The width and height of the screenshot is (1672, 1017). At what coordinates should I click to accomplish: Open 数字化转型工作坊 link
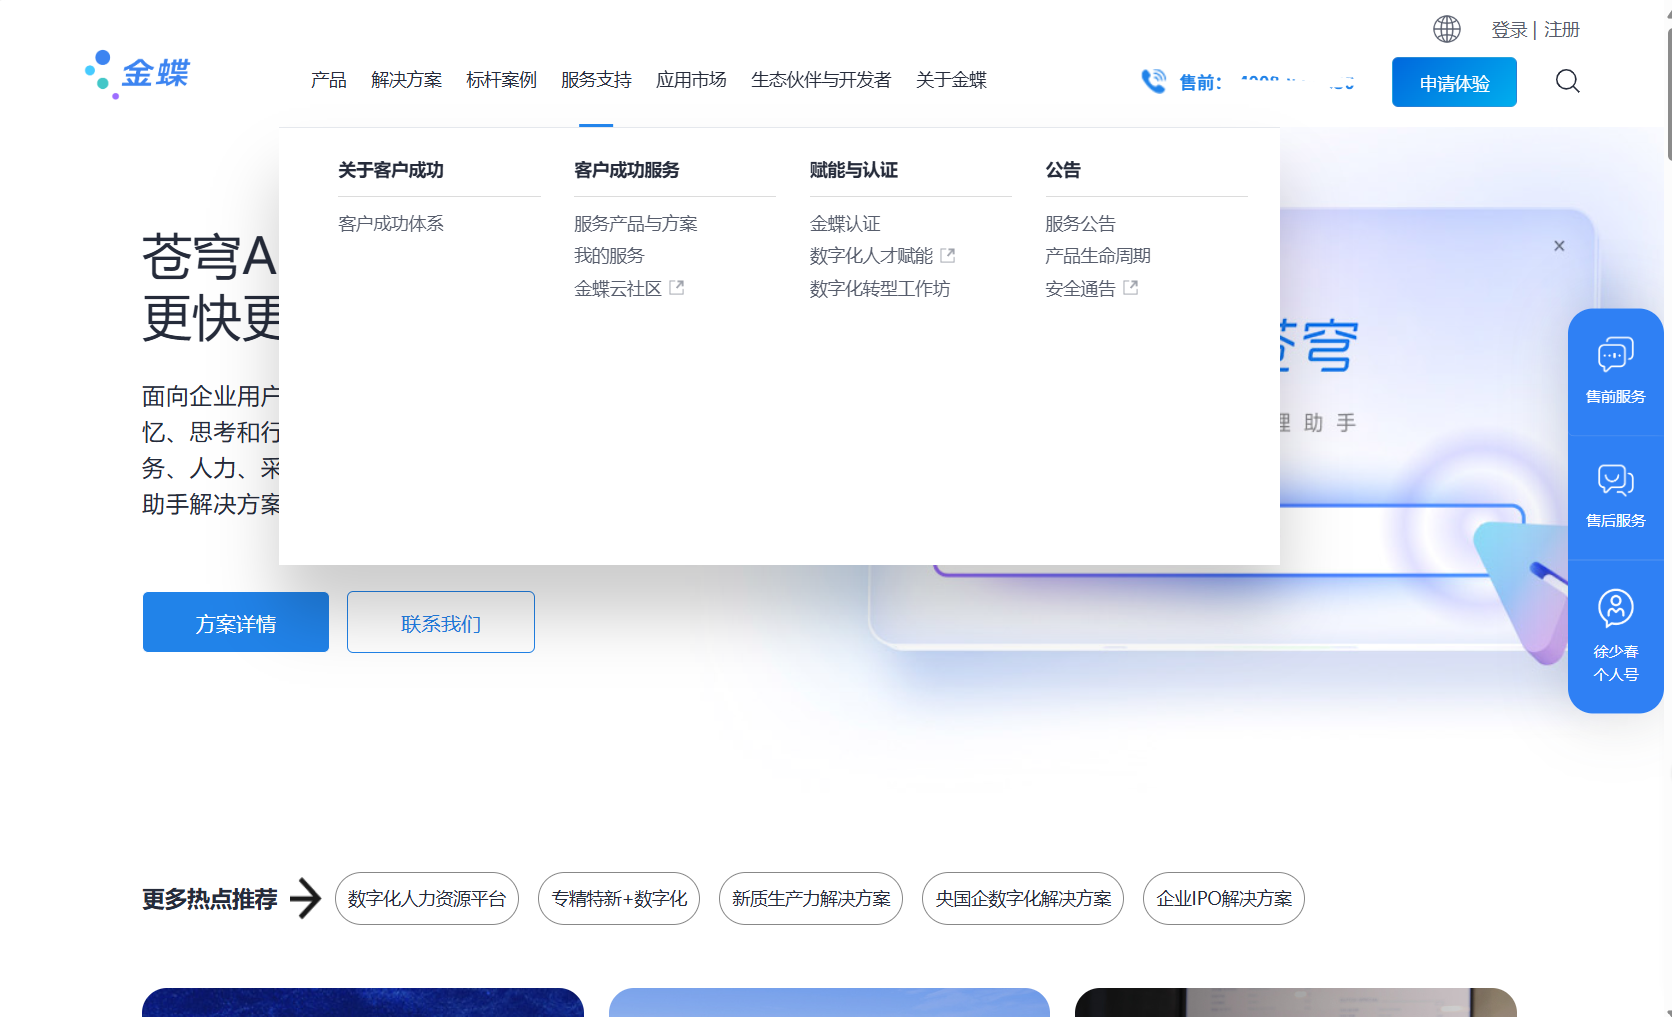point(880,289)
